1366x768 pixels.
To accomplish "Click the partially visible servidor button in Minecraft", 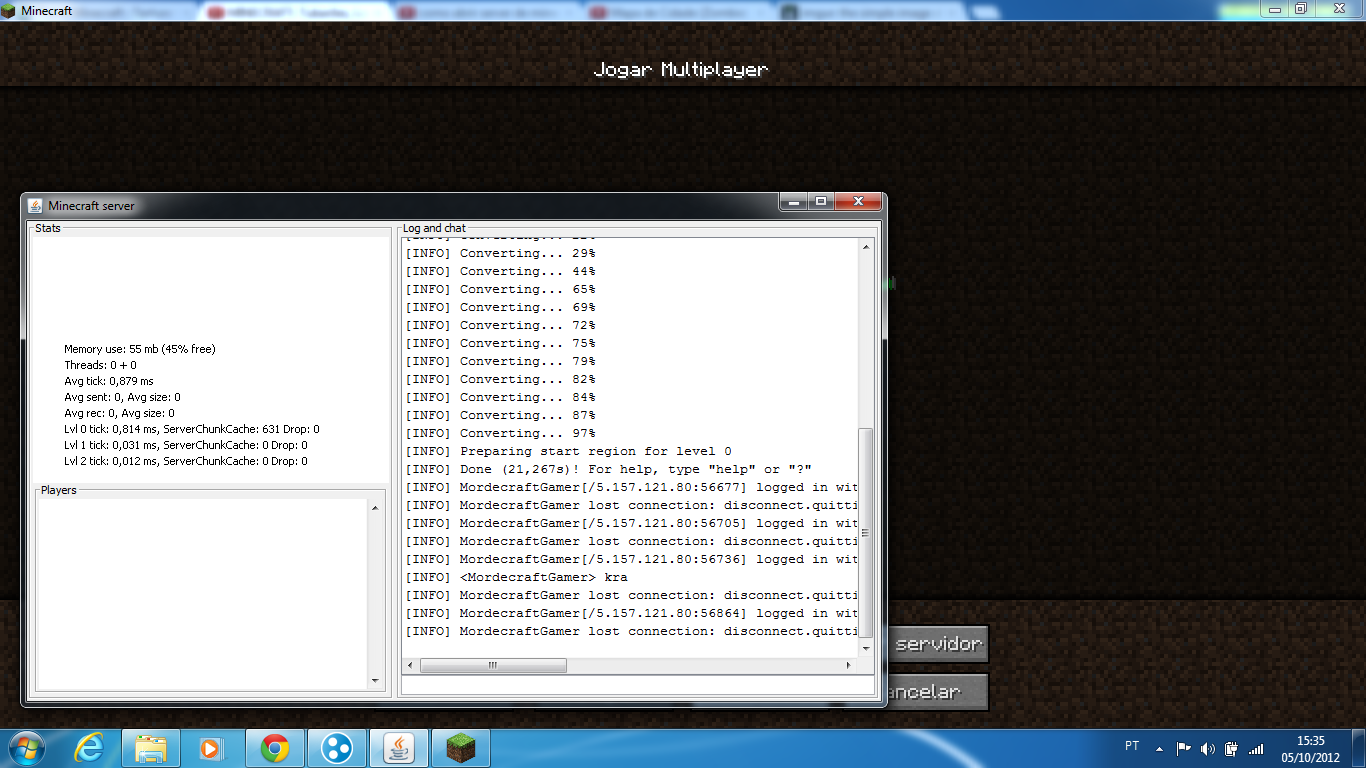I will [x=937, y=644].
